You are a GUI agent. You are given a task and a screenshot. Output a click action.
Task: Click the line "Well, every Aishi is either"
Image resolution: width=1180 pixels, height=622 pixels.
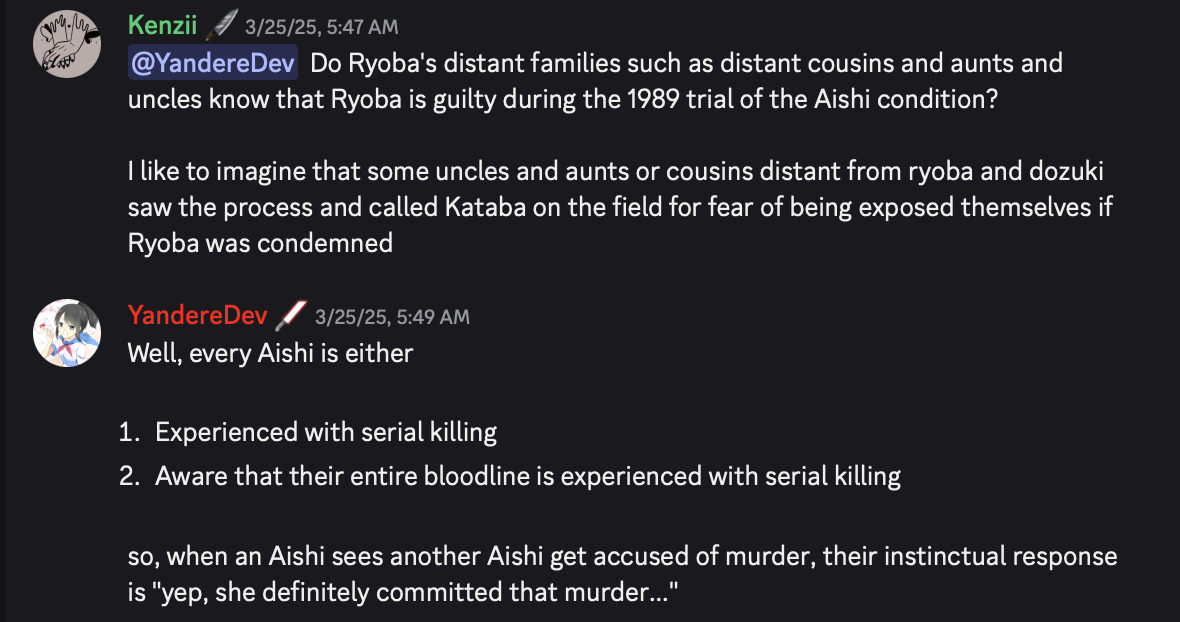coord(270,353)
